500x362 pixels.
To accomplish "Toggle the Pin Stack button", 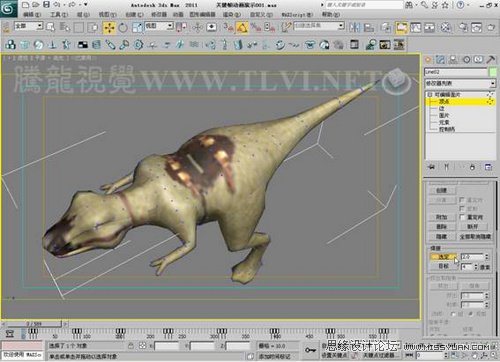I will (431, 167).
